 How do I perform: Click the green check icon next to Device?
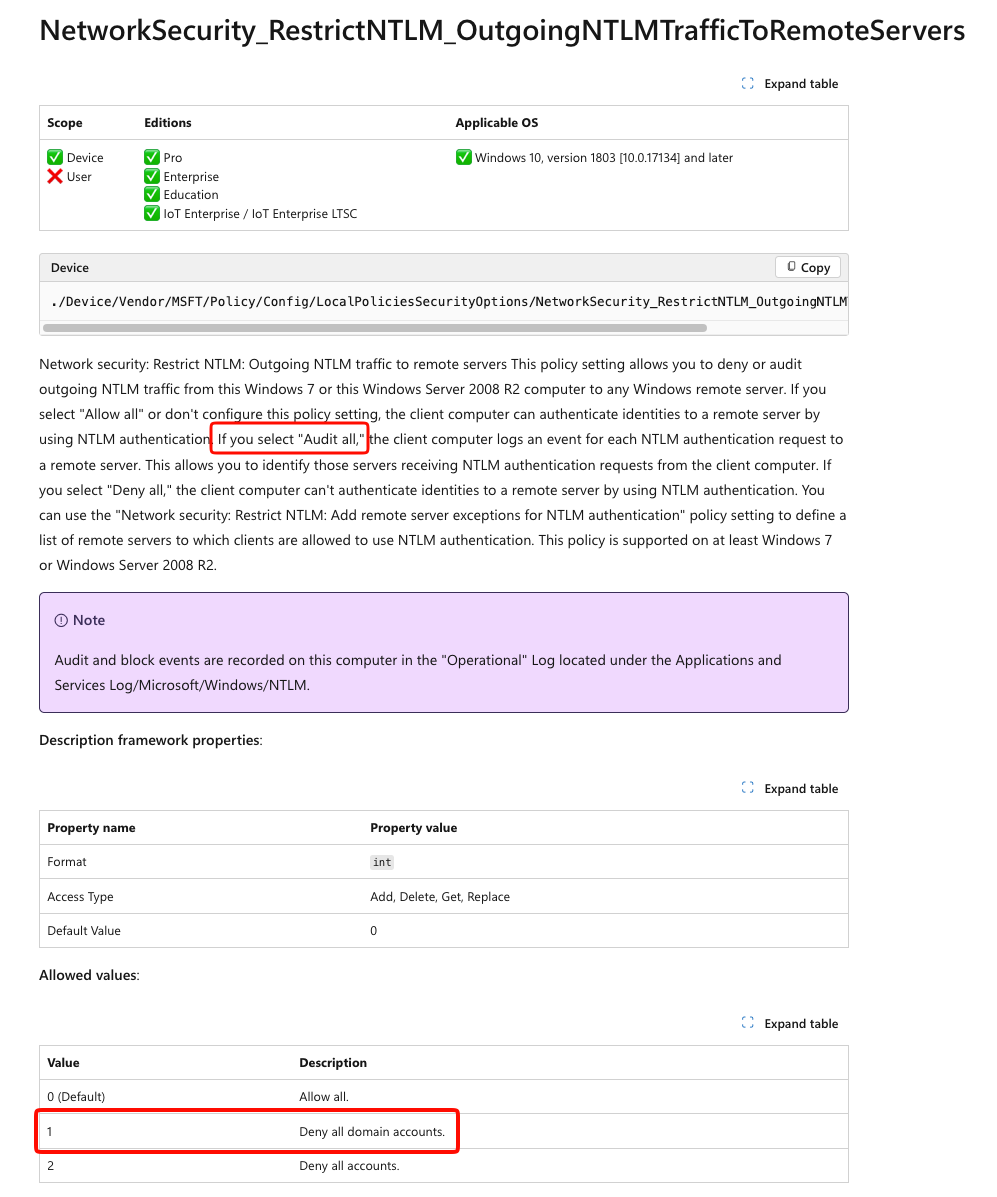55,157
